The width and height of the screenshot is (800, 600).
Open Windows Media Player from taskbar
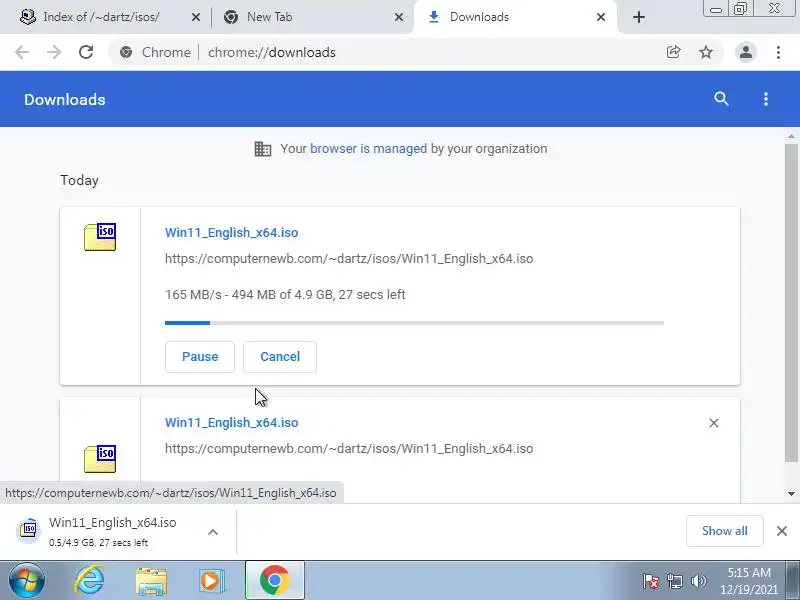(x=211, y=581)
